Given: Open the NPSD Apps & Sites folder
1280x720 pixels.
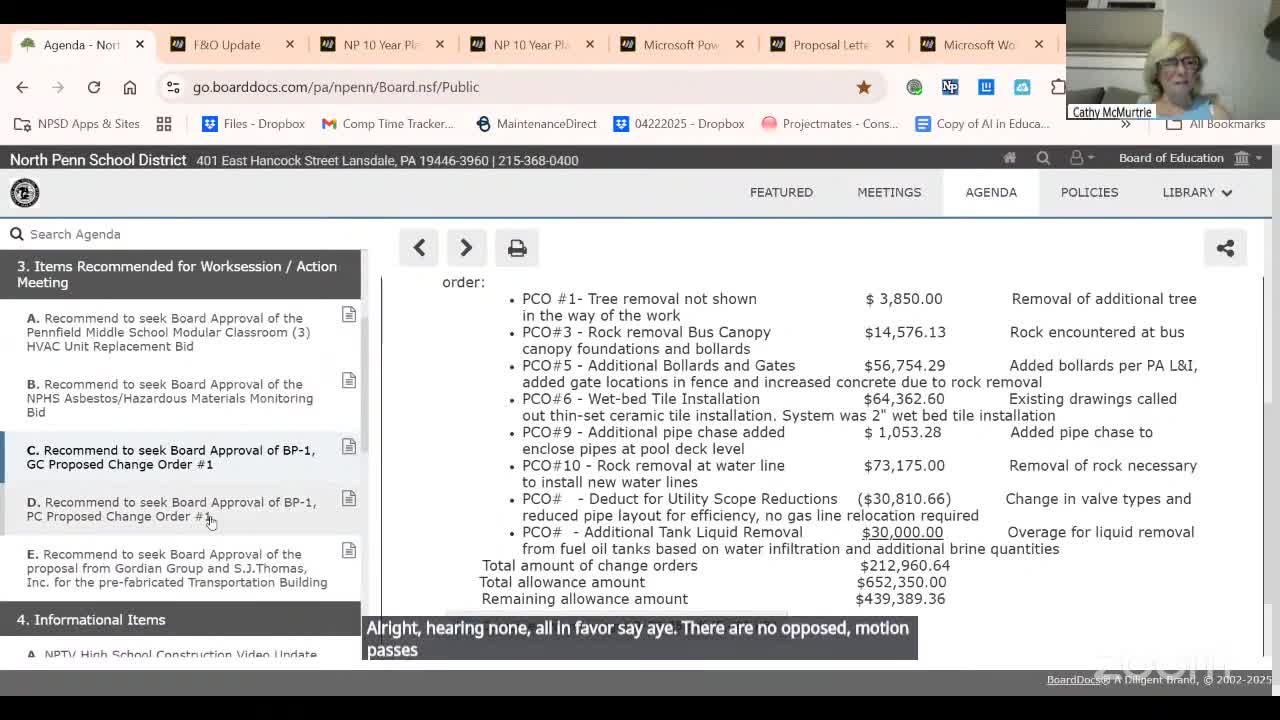Looking at the screenshot, I should click(x=77, y=124).
